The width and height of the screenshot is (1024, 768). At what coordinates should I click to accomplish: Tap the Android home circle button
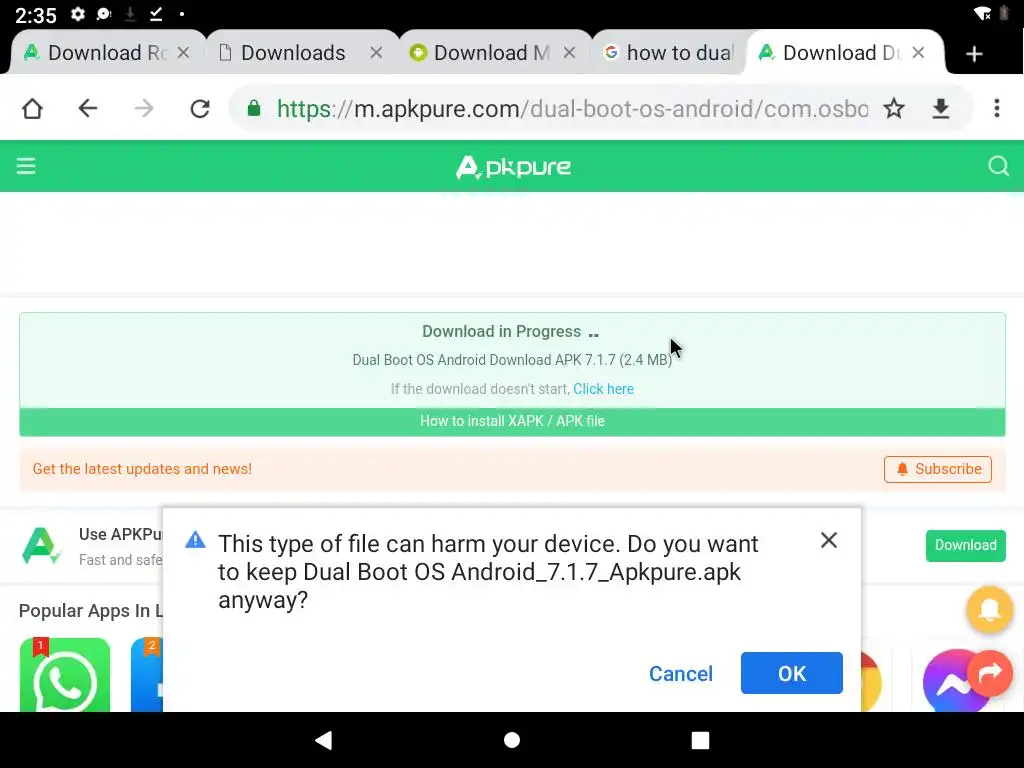[x=512, y=740]
